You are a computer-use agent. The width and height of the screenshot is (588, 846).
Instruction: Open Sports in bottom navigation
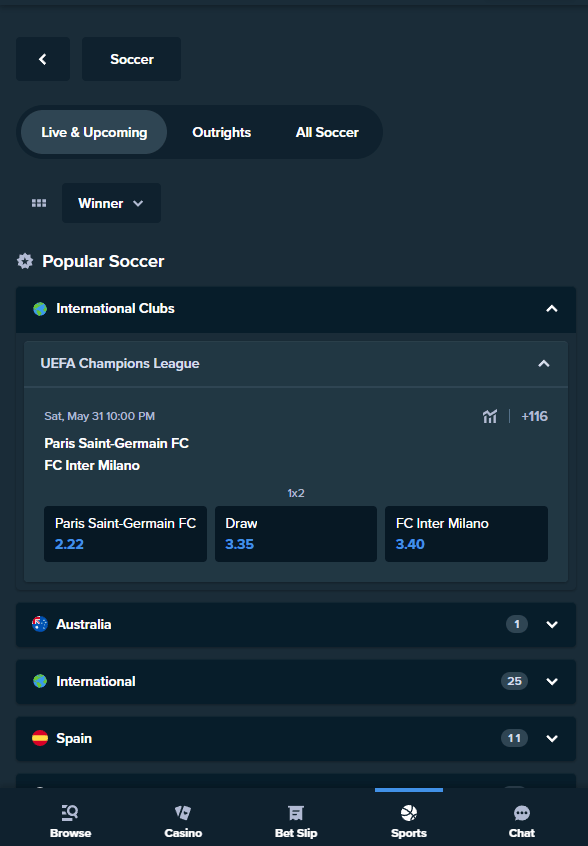(x=409, y=821)
